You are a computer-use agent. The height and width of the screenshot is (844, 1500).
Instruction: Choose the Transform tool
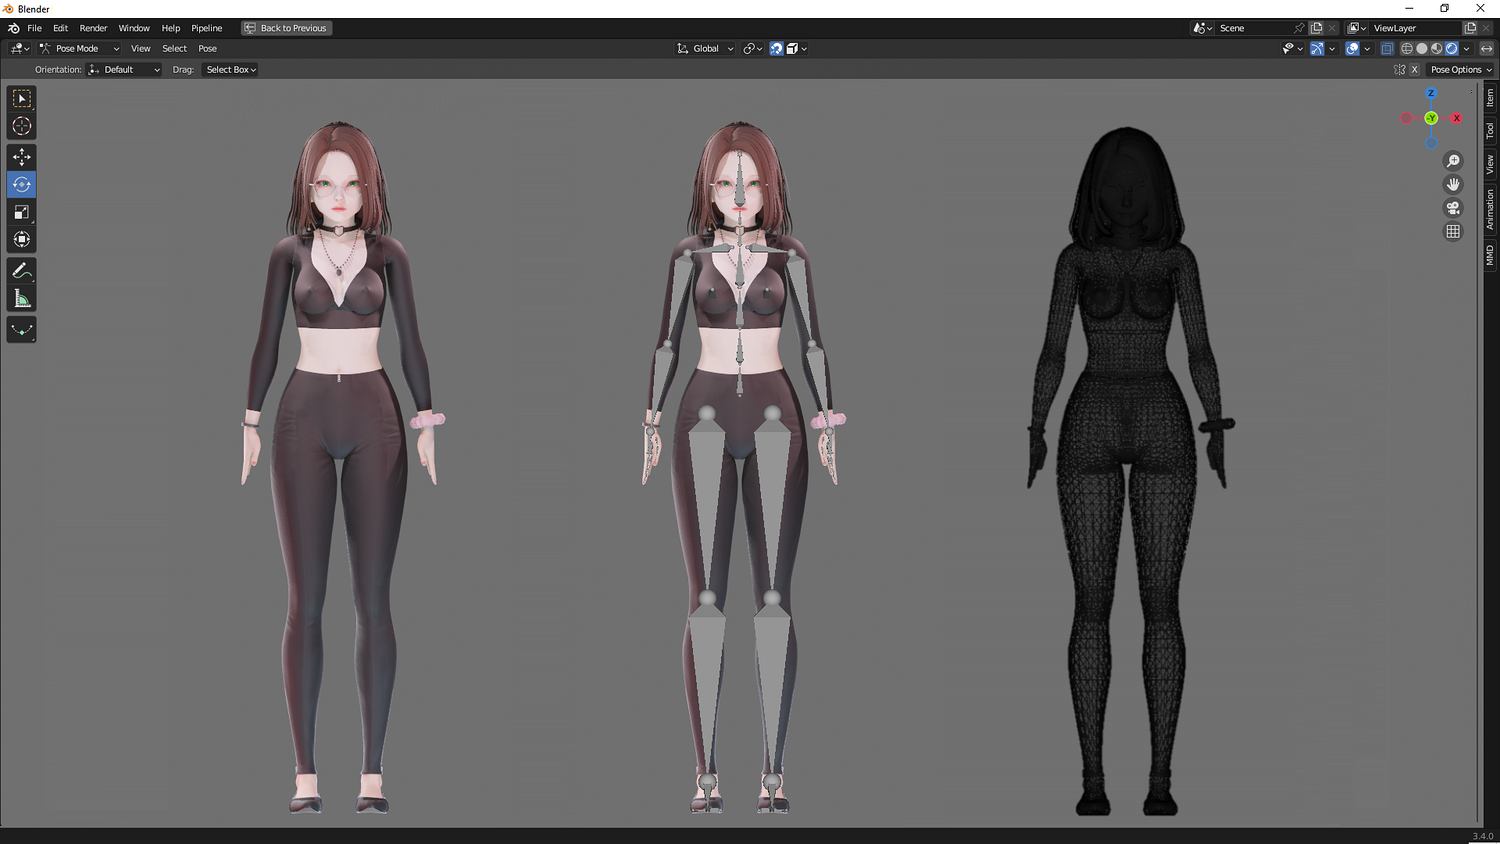(21, 239)
